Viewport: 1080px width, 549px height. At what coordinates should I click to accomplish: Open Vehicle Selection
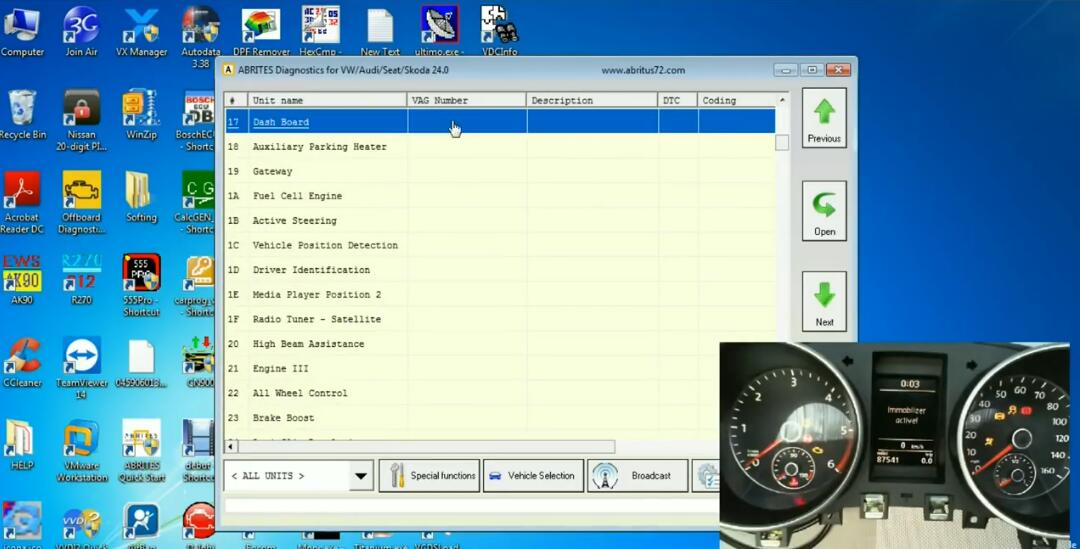tap(534, 475)
